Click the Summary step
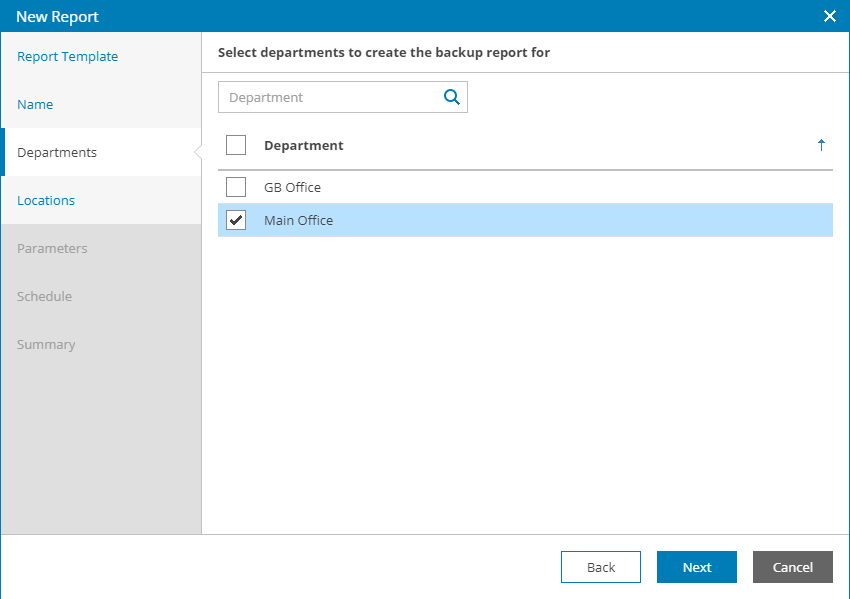The image size is (850, 599). click(x=46, y=345)
